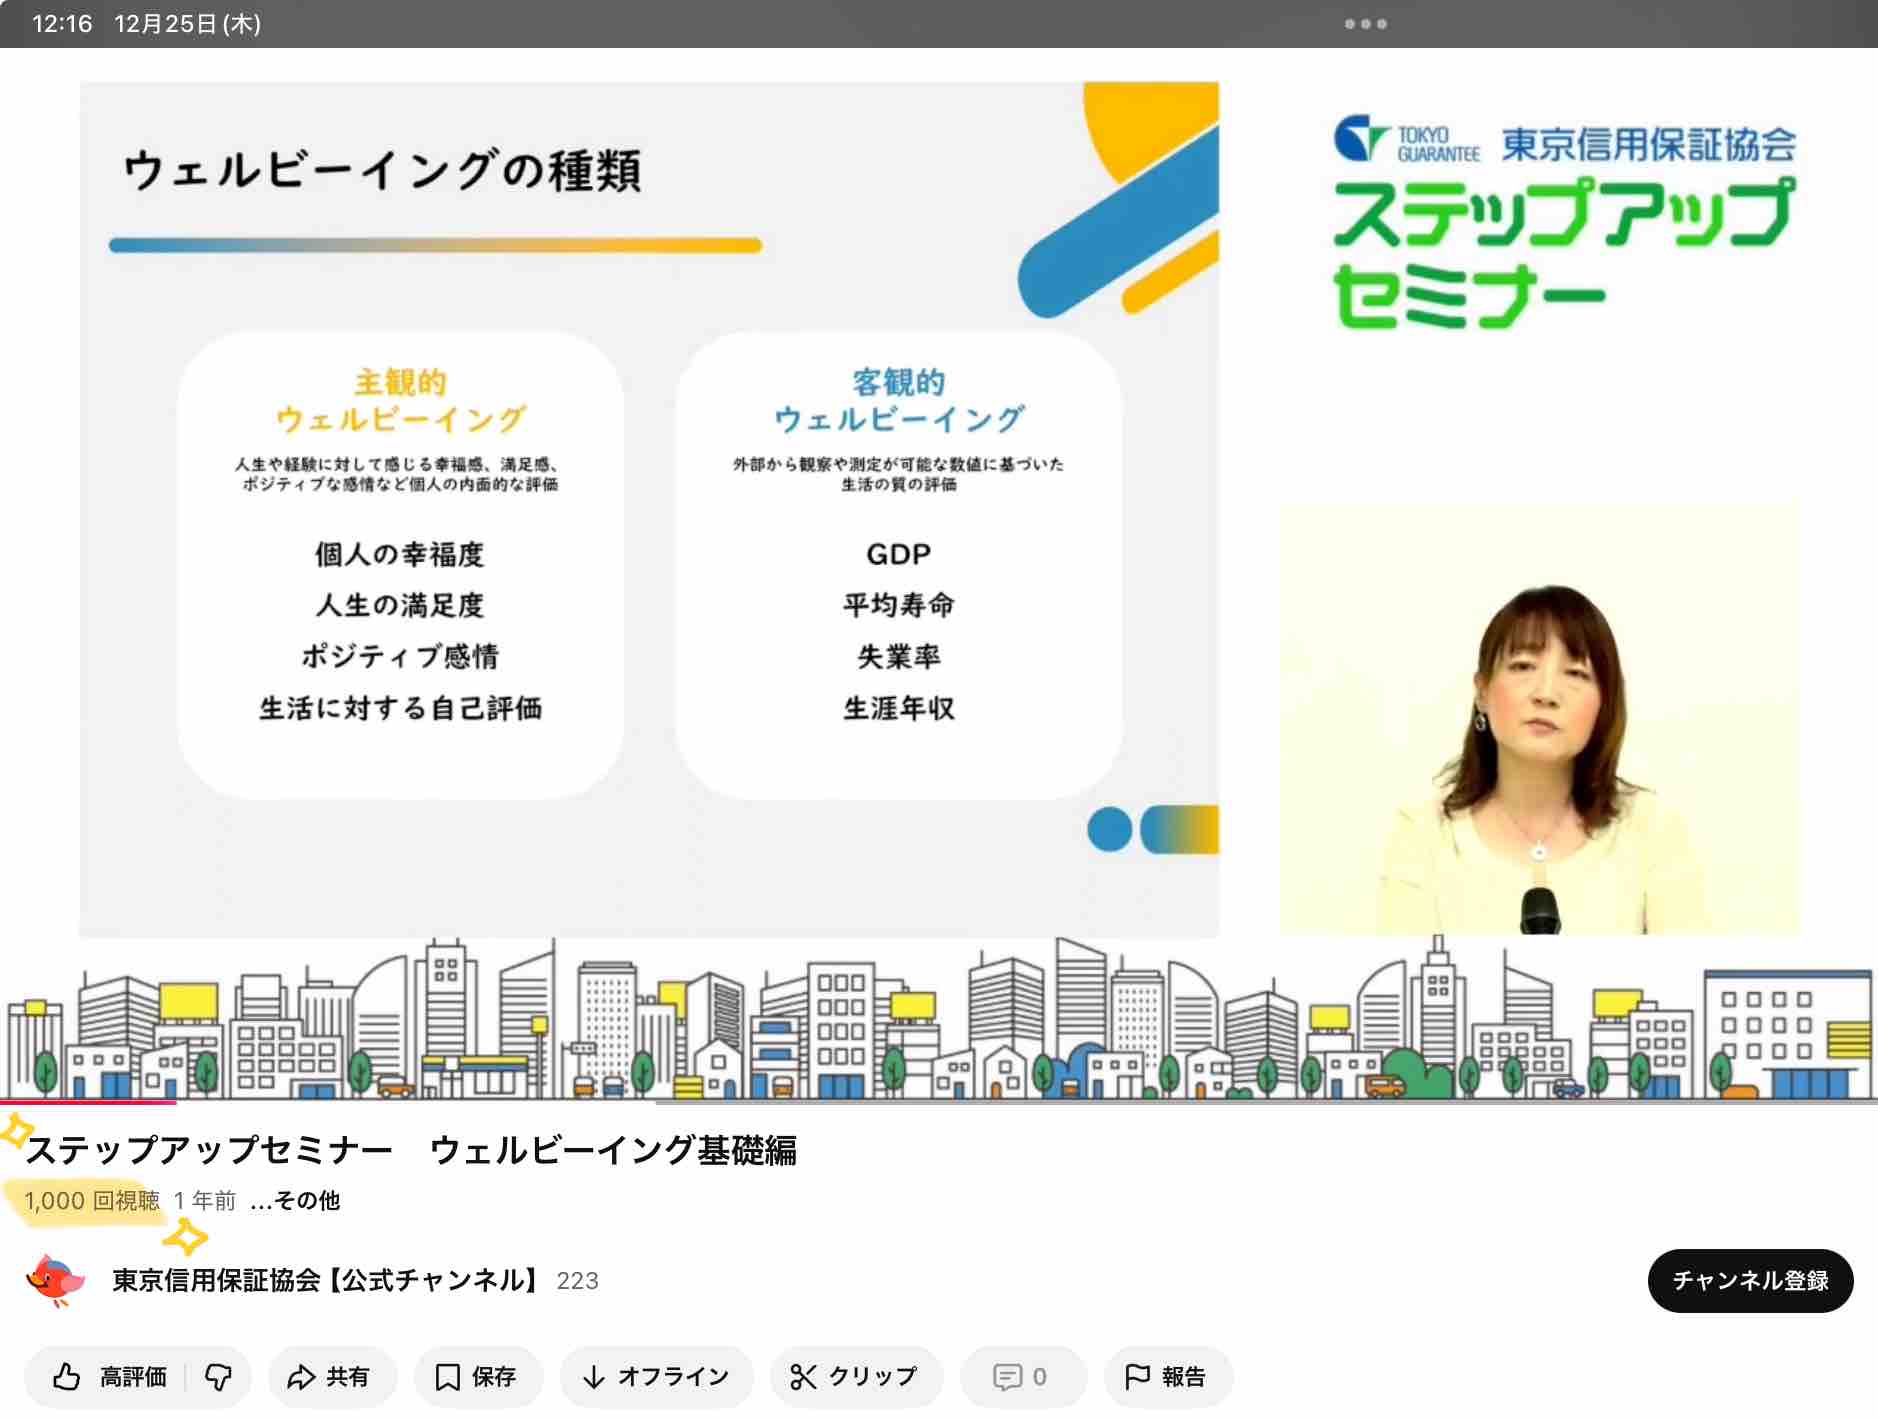Open comments via speech bubble icon
Screen dimensions: 1878x1420
coord(1007,1377)
